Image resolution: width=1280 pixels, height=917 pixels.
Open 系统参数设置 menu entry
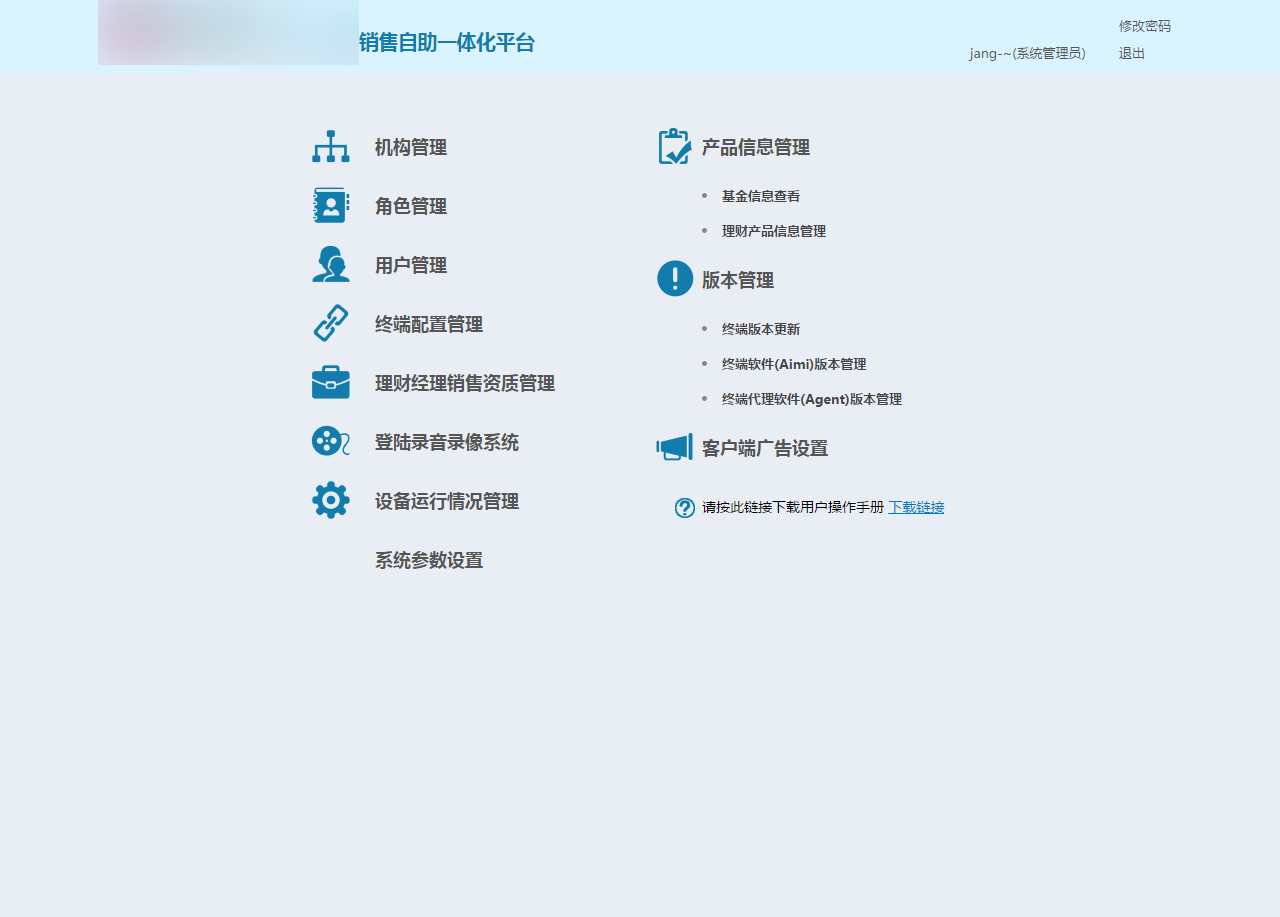429,561
